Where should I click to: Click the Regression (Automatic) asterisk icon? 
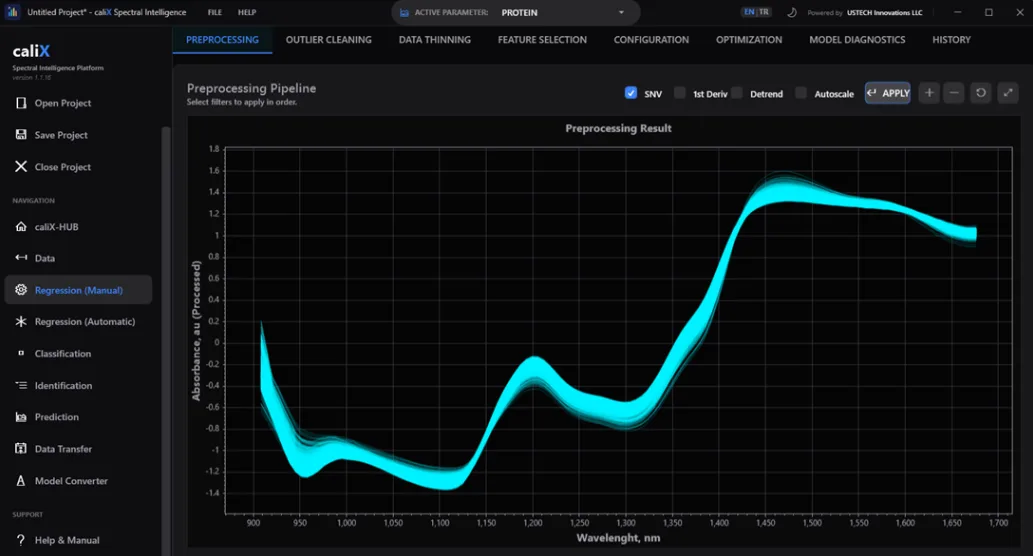tap(21, 321)
